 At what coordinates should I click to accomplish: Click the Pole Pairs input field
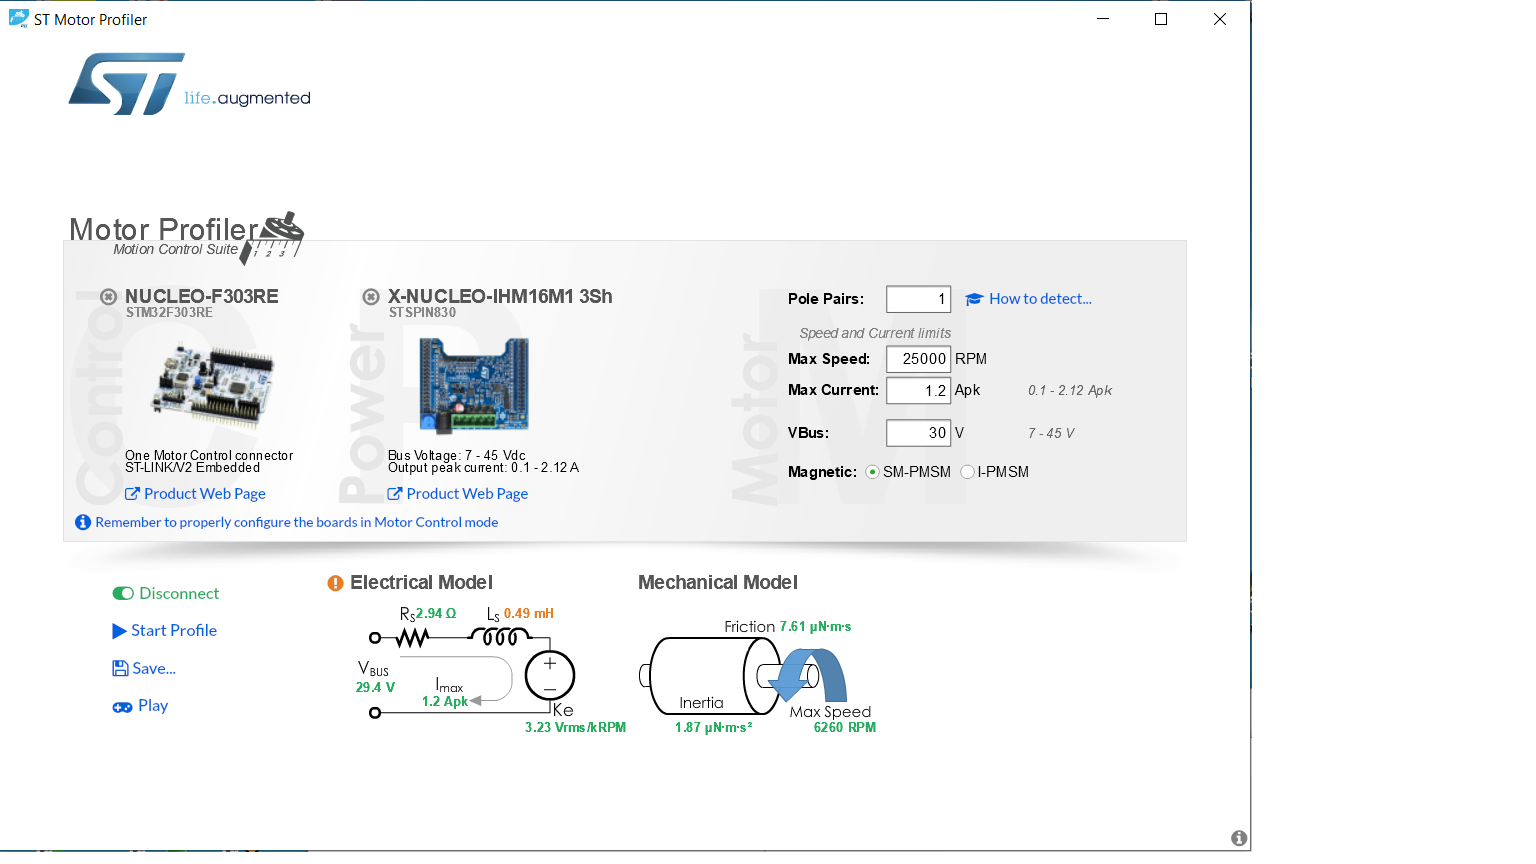(918, 299)
